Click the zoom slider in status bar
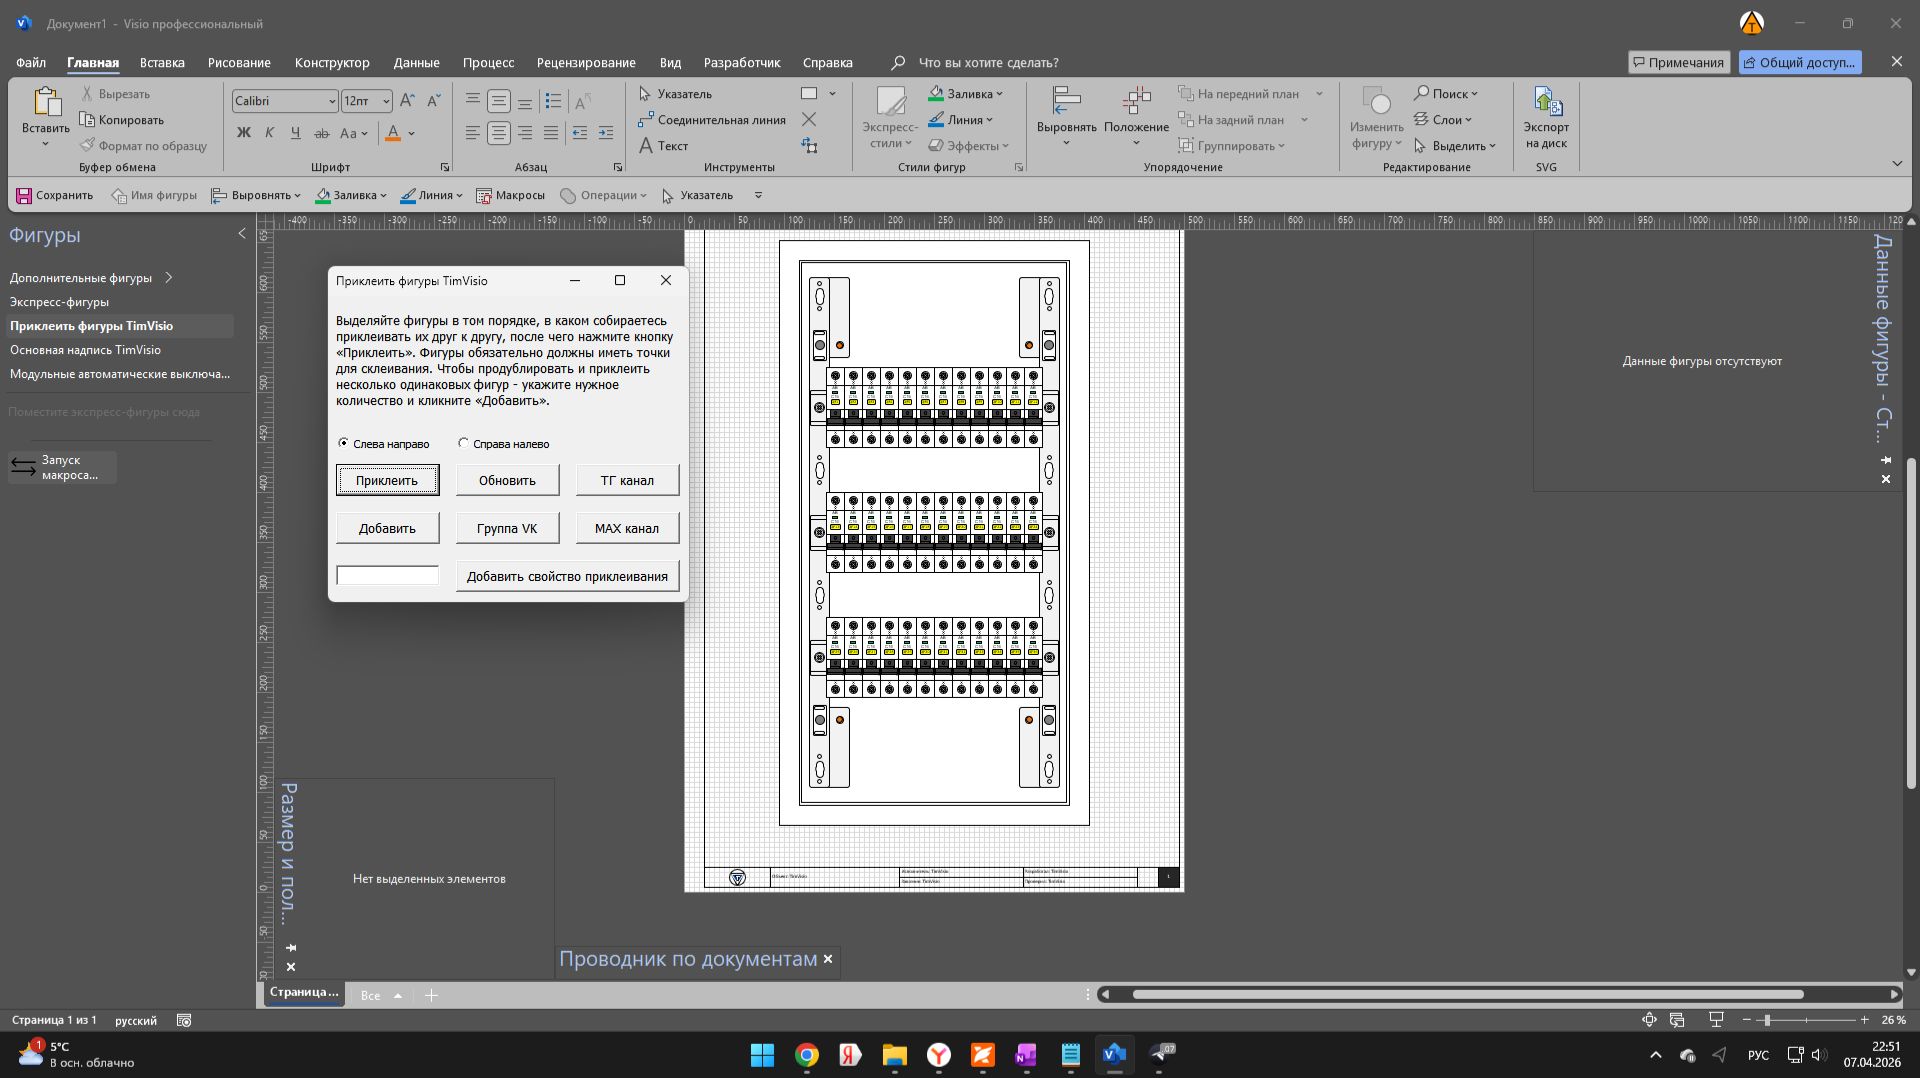The width and height of the screenshot is (1920, 1078). (x=1767, y=1020)
